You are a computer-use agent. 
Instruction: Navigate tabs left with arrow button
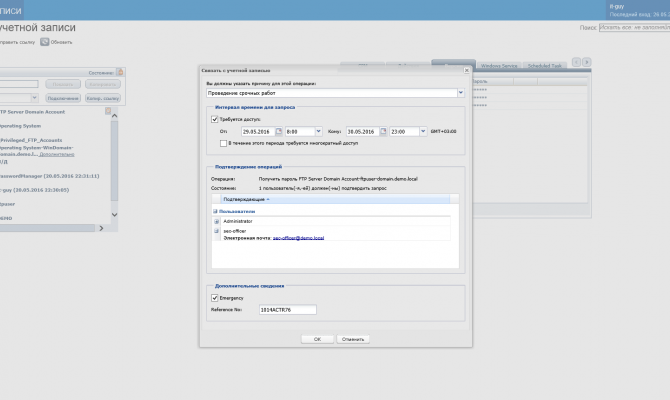click(576, 62)
